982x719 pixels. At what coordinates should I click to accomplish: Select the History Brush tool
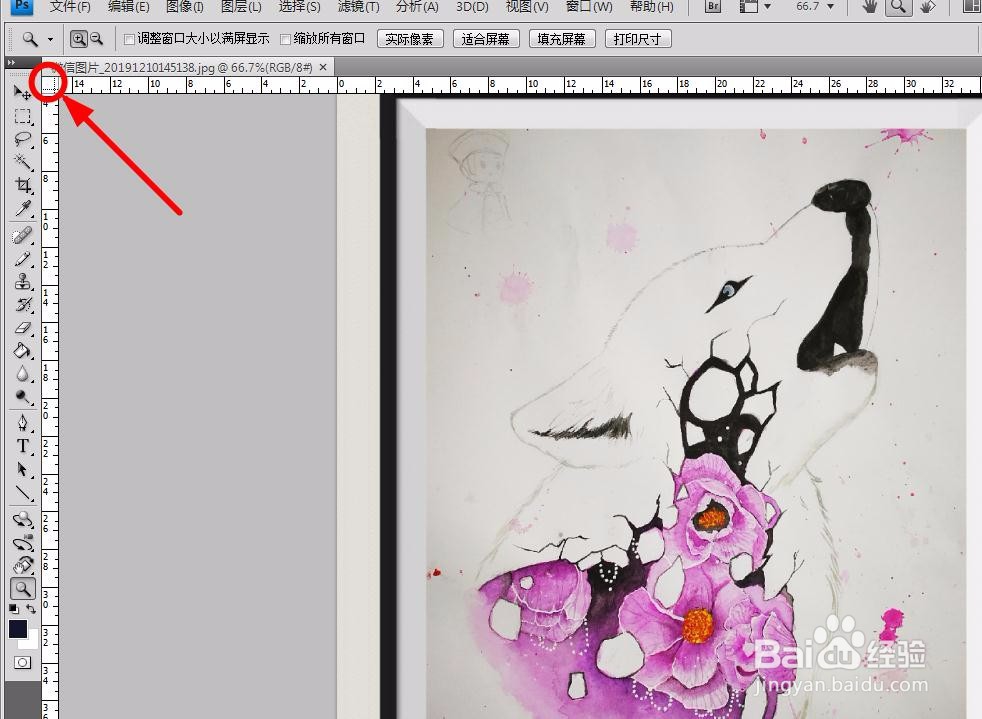click(23, 304)
